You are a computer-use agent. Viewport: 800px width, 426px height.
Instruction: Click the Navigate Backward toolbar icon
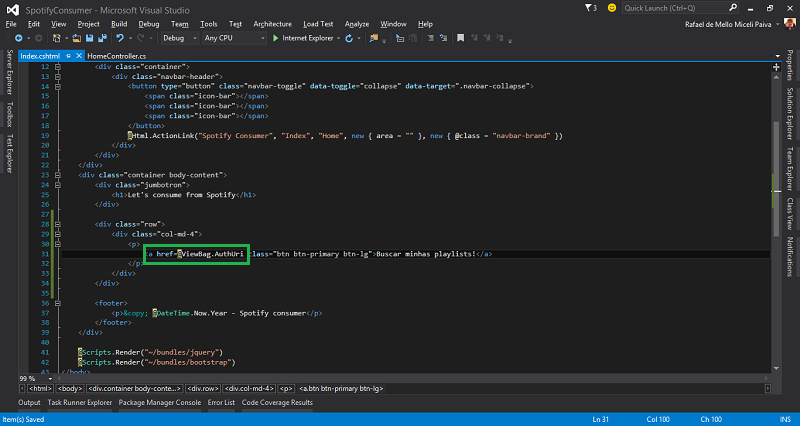tap(19, 37)
